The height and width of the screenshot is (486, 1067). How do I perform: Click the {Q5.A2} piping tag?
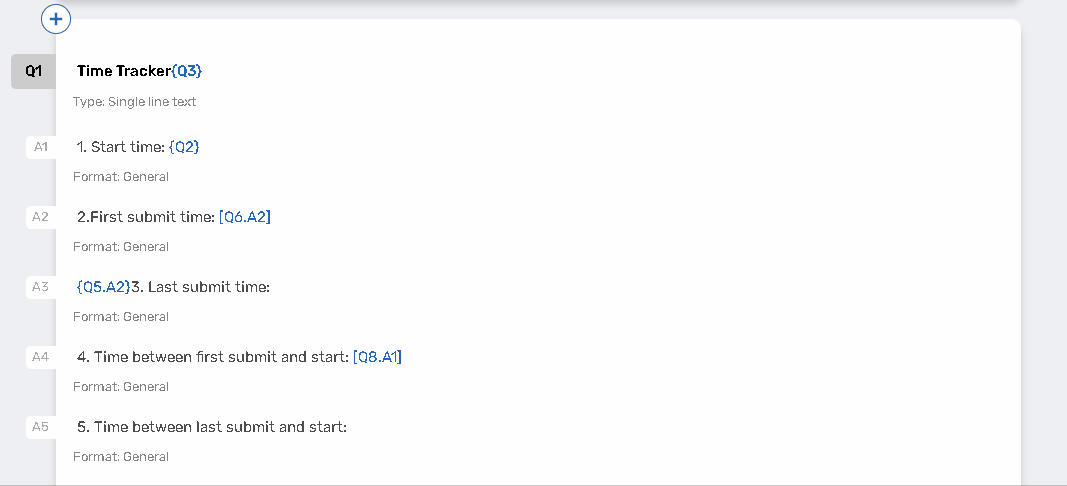[103, 287]
